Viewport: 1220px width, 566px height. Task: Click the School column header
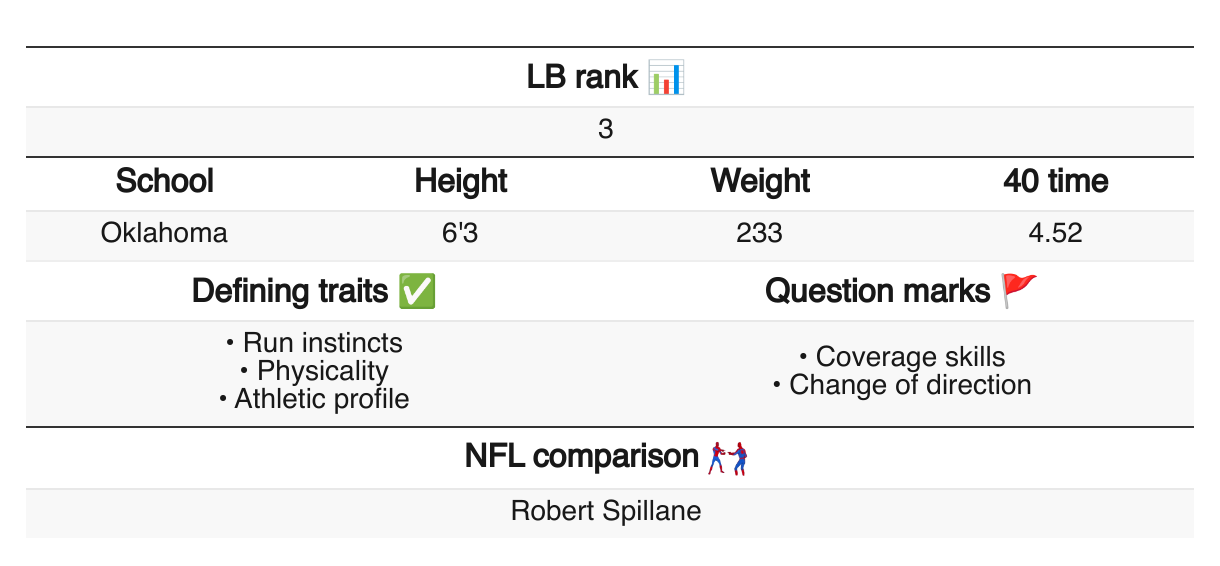pos(164,182)
